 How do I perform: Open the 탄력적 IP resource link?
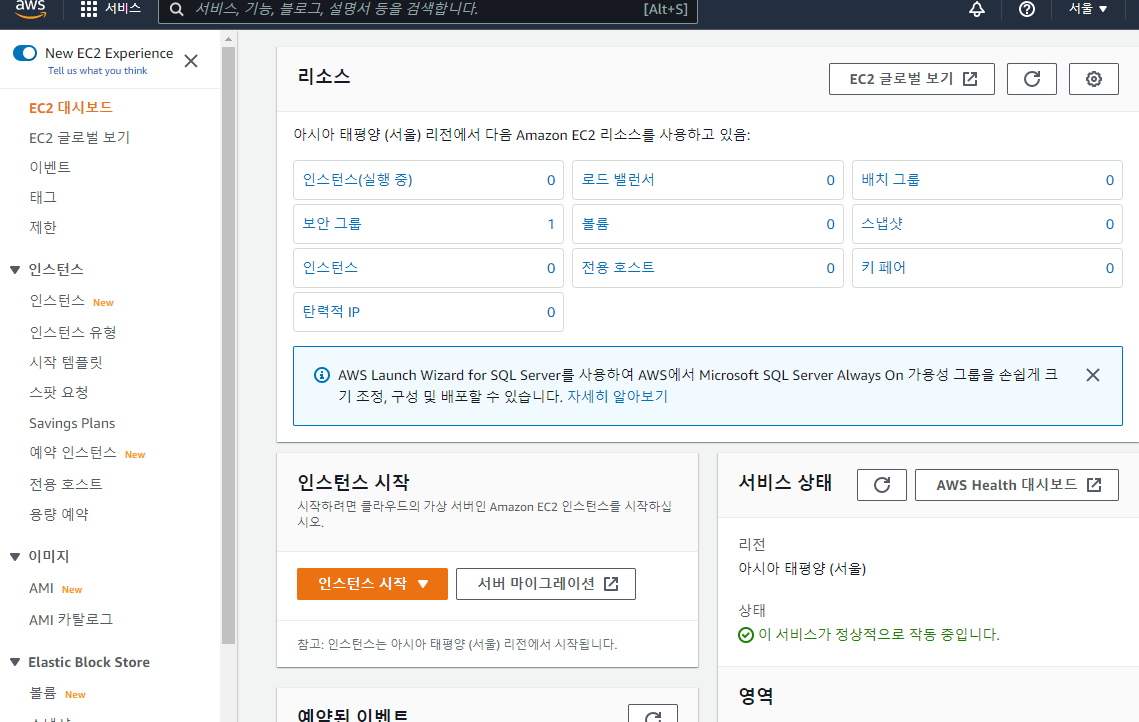click(331, 312)
